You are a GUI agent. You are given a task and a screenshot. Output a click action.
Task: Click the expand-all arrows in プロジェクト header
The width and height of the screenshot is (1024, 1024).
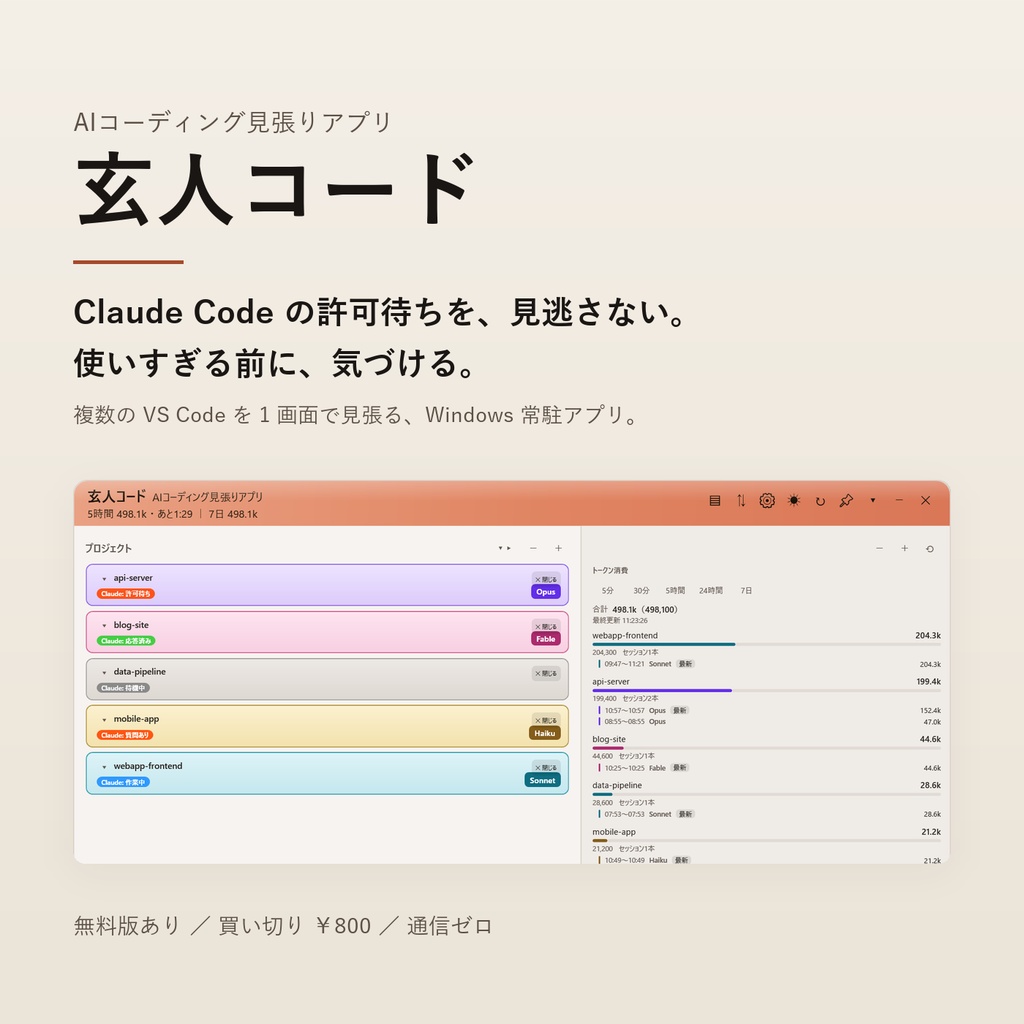(504, 548)
